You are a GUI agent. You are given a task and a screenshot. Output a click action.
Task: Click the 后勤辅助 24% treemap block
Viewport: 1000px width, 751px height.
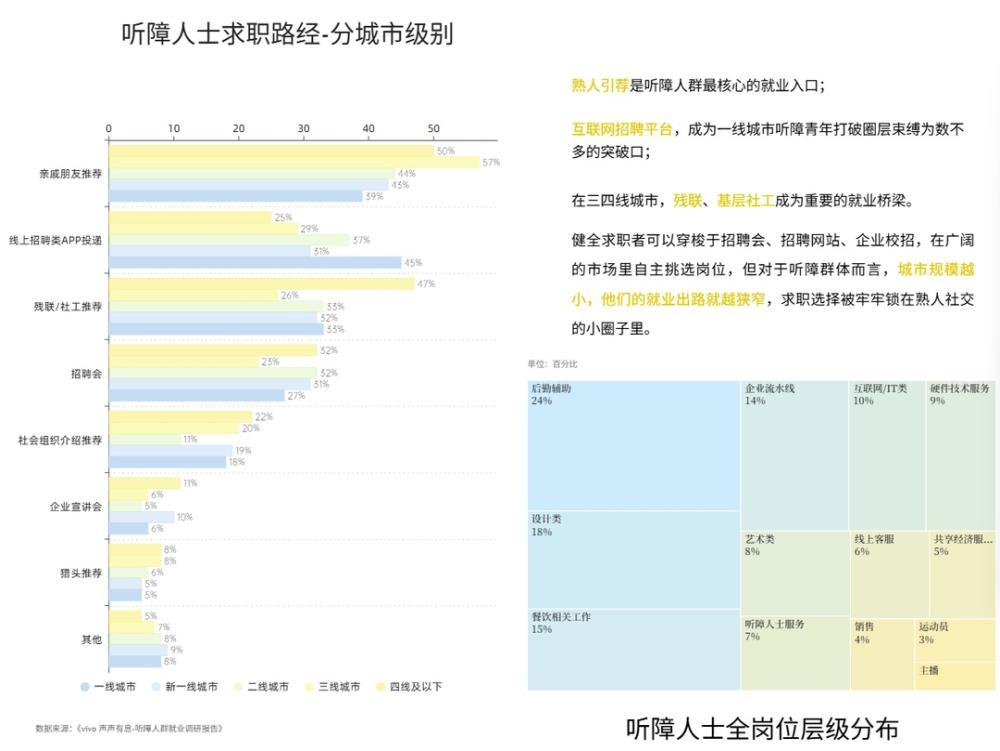(634, 445)
